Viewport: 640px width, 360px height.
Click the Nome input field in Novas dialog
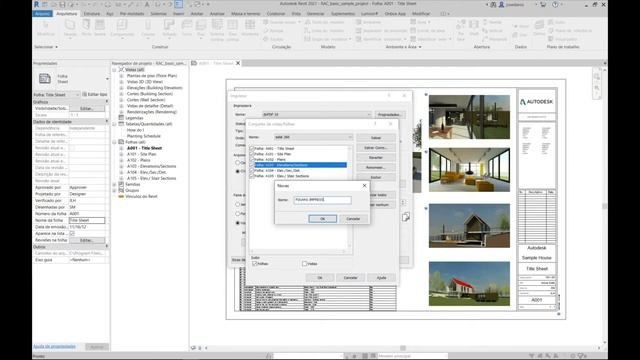[322, 200]
